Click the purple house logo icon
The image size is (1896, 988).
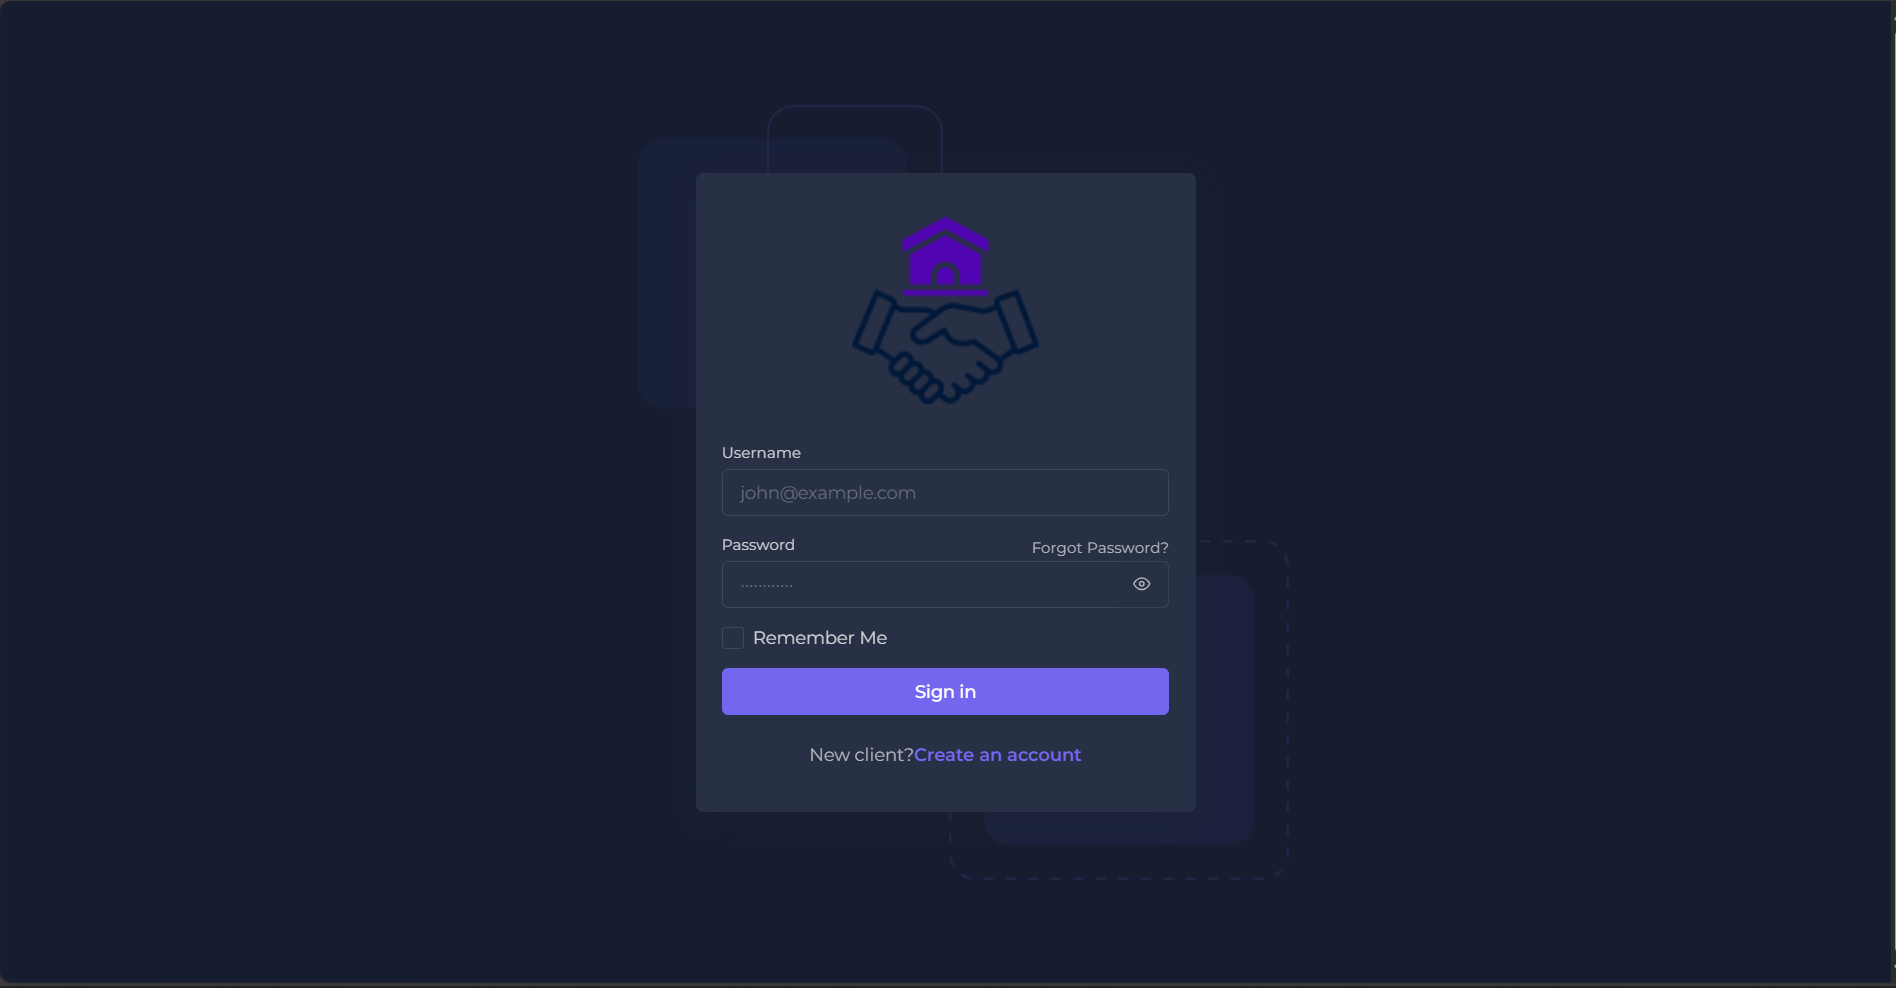click(x=945, y=257)
